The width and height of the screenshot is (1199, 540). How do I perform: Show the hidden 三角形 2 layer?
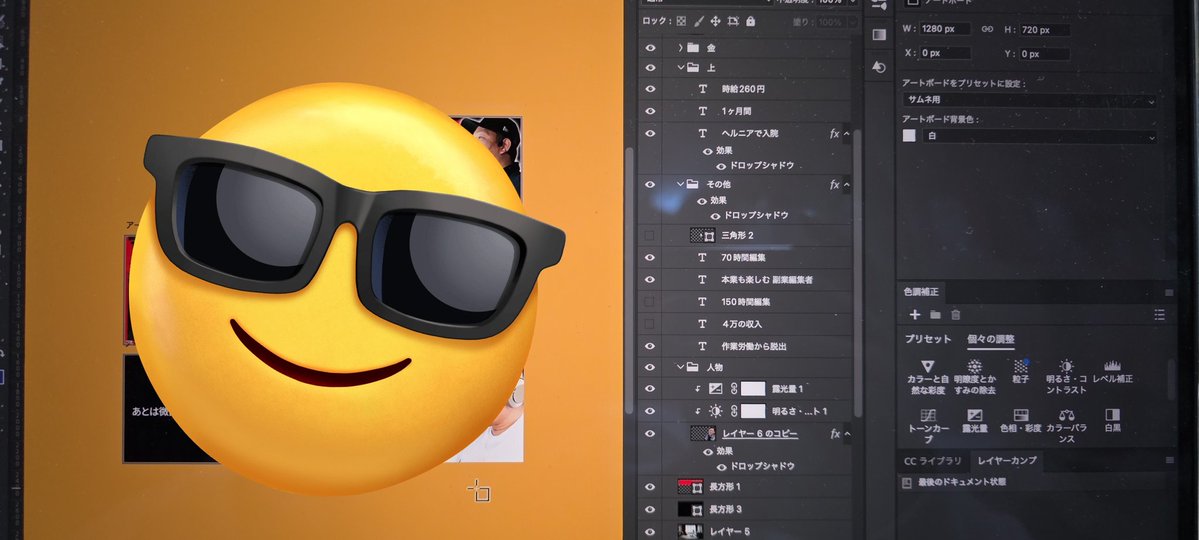pos(650,235)
